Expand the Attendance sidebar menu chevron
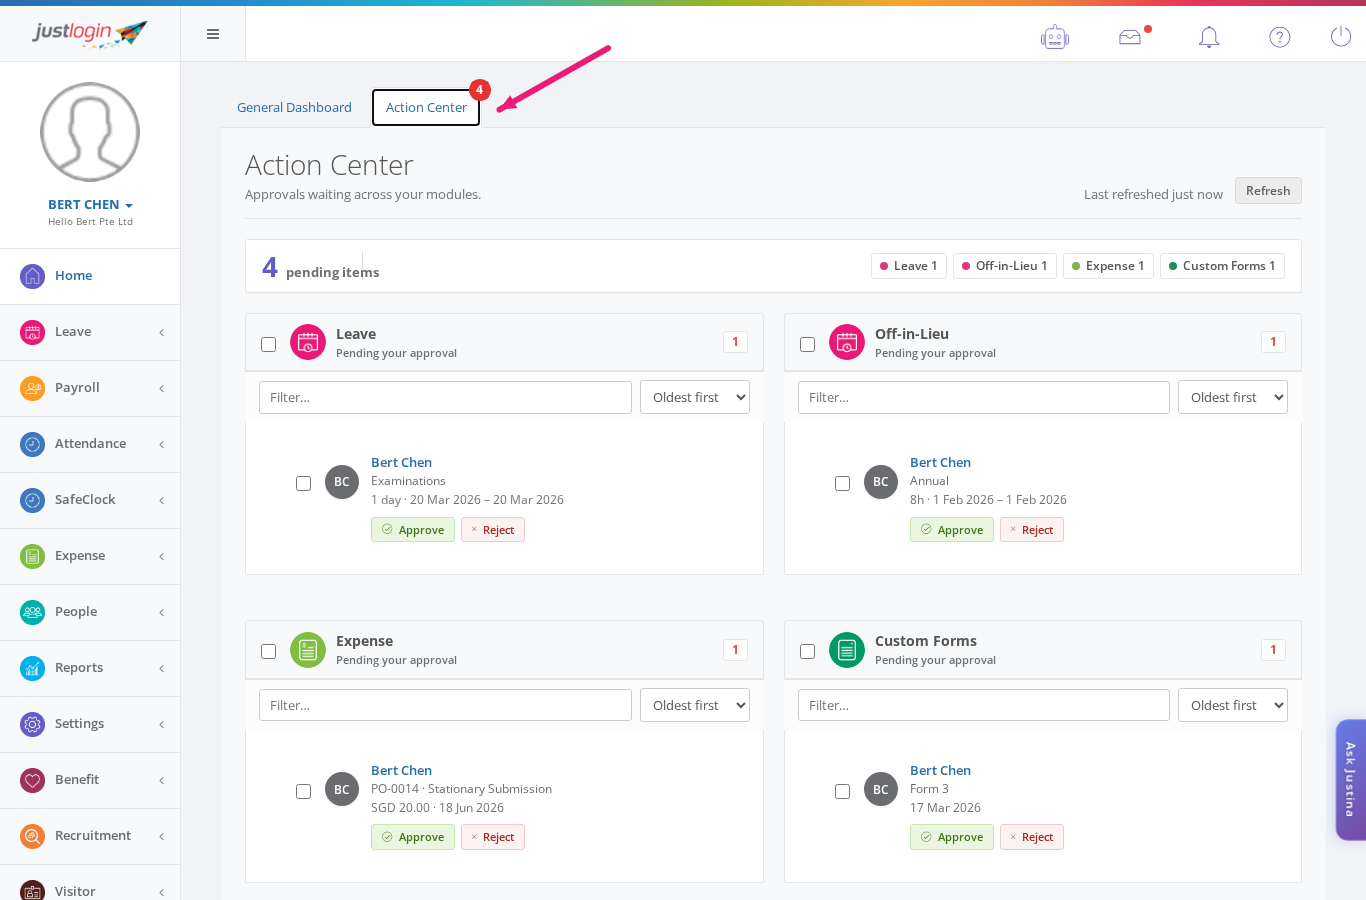 [x=161, y=444]
